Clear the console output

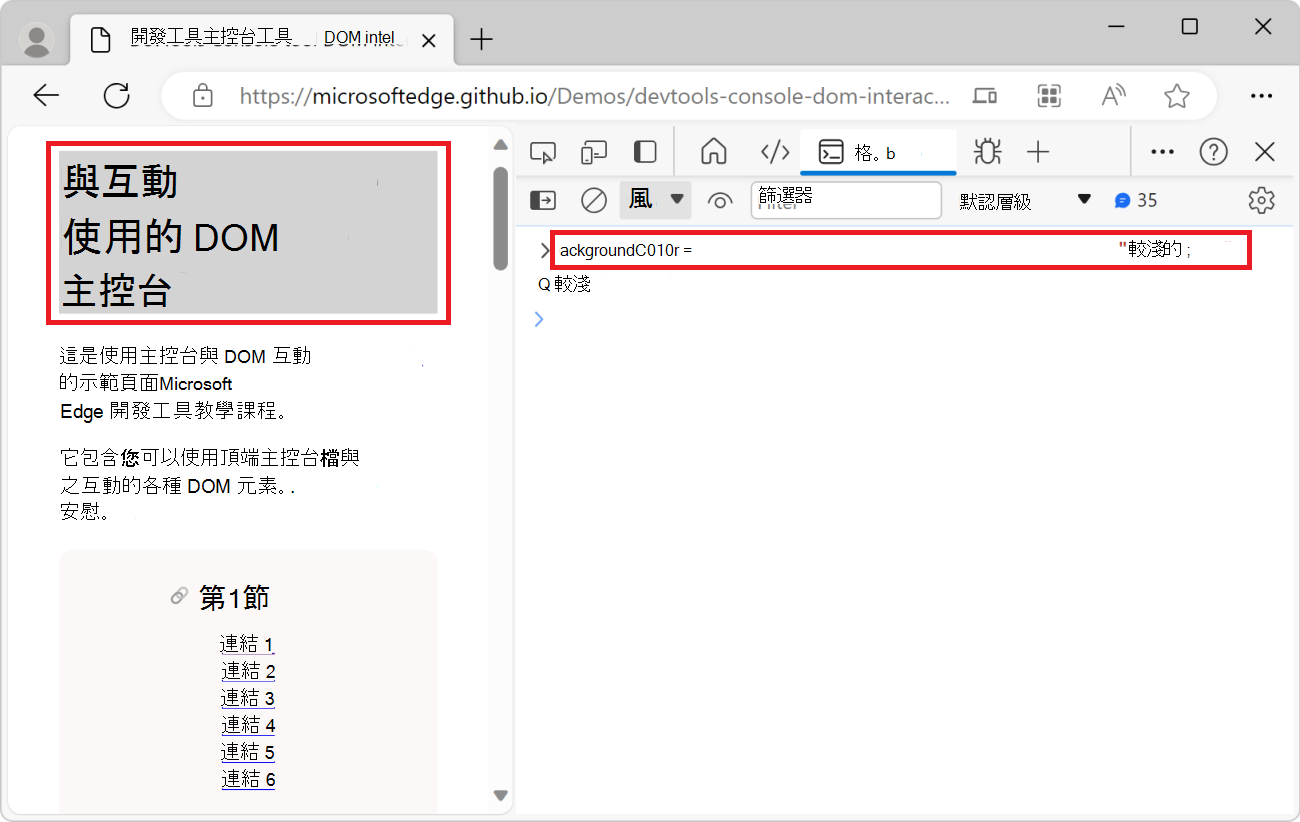click(x=593, y=200)
